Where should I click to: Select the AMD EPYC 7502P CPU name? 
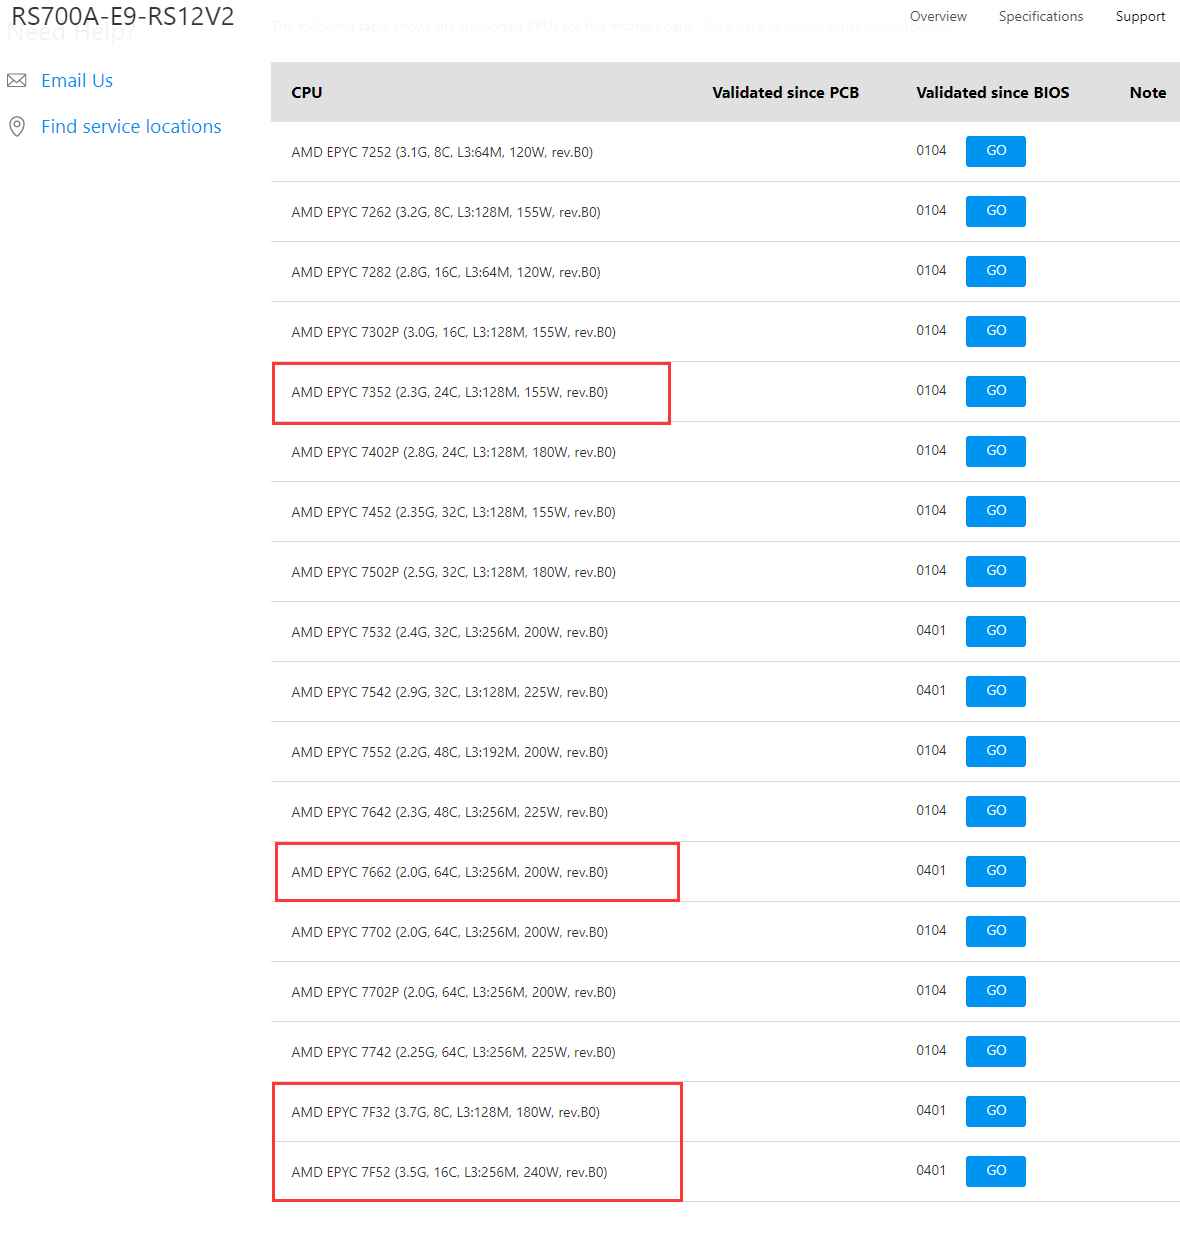453,572
